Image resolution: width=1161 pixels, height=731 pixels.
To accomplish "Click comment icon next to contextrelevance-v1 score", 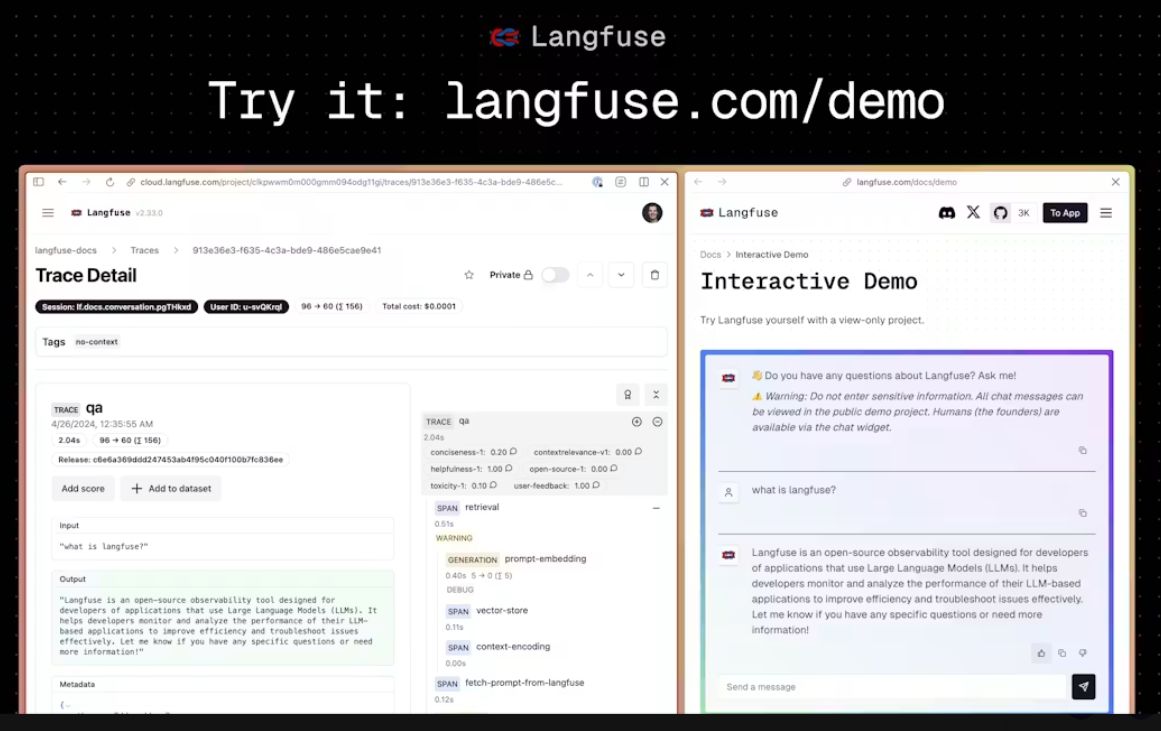I will (x=638, y=452).
